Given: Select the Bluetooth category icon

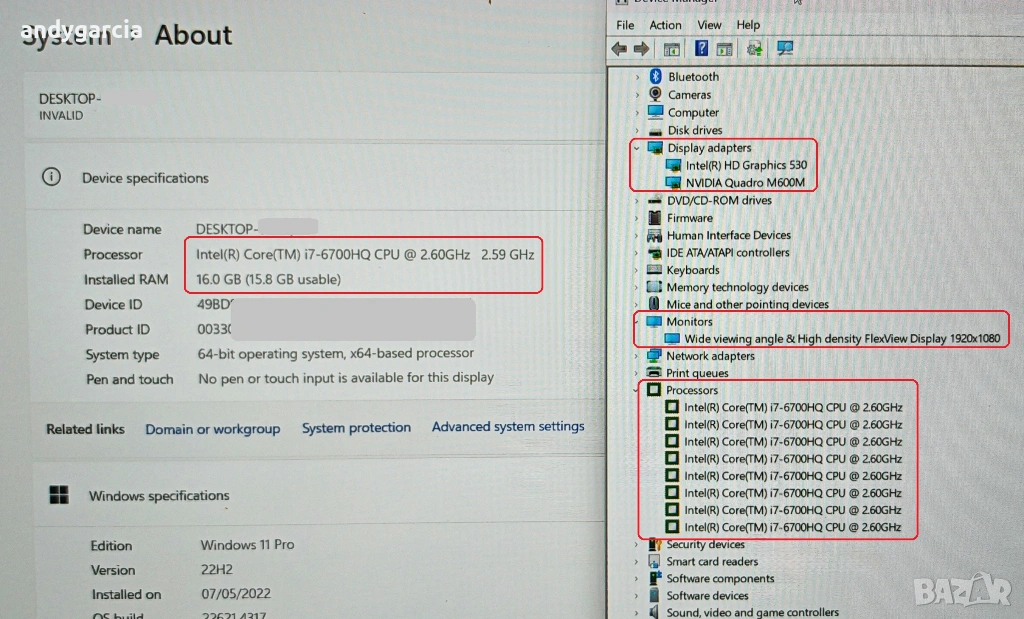Looking at the screenshot, I should click(x=655, y=77).
